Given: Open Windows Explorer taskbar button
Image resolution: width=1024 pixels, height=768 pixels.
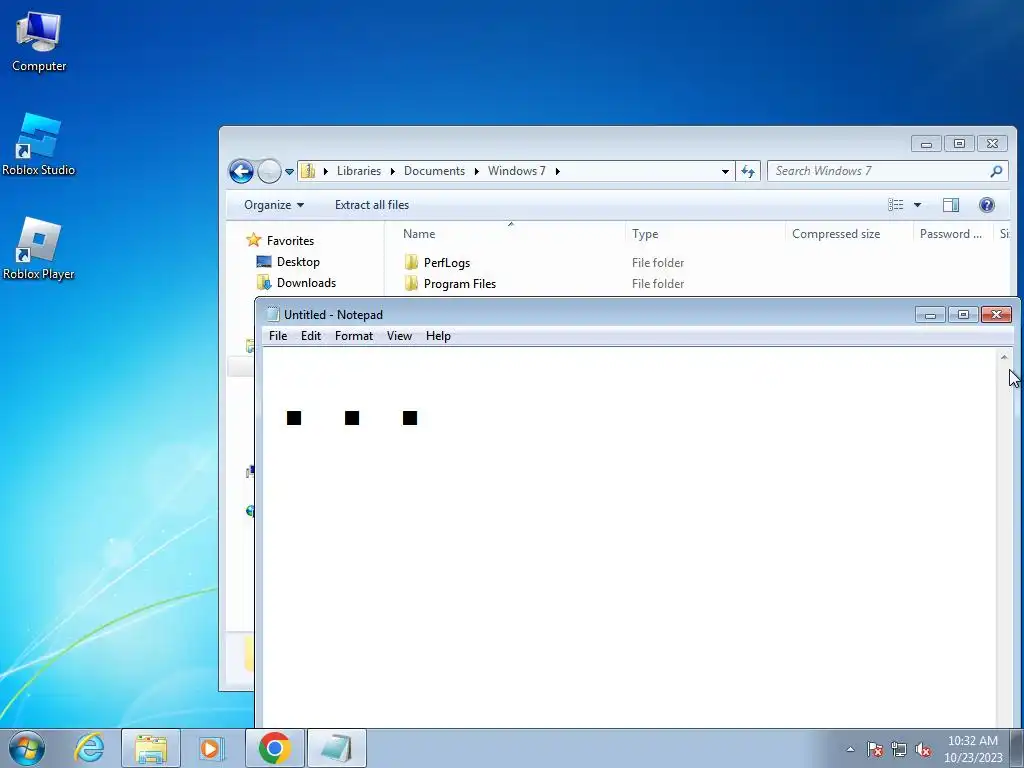Looking at the screenshot, I should coord(151,748).
